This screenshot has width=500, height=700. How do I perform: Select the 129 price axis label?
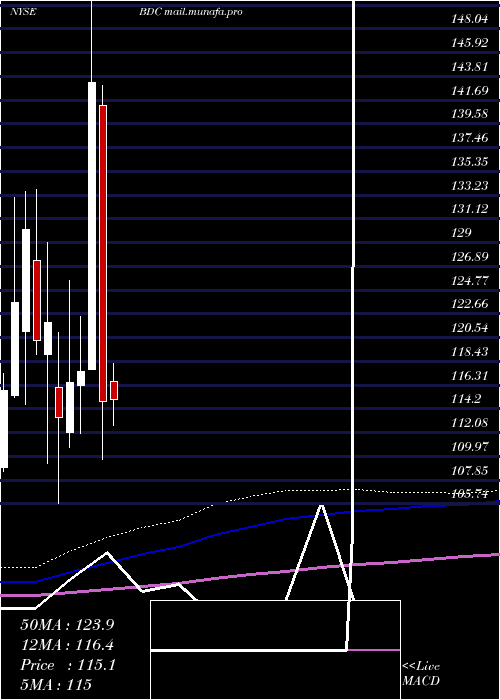click(x=462, y=233)
